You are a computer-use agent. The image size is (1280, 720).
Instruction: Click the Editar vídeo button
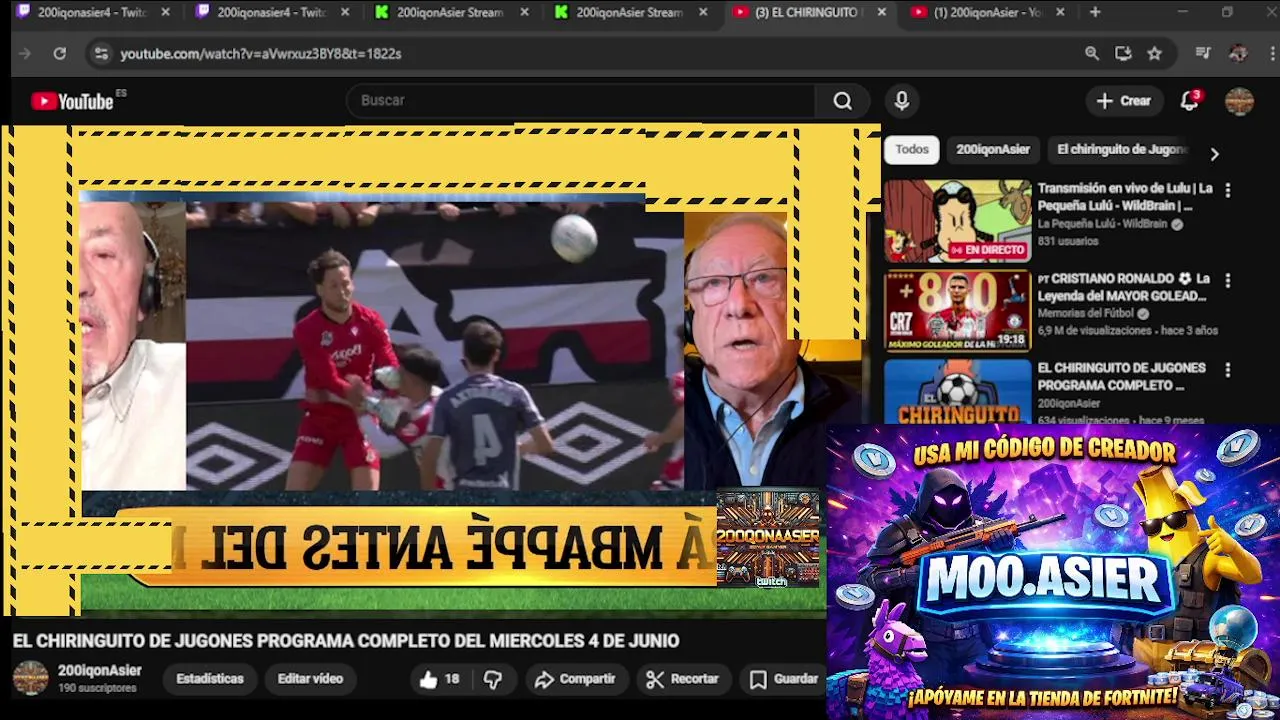tap(310, 679)
